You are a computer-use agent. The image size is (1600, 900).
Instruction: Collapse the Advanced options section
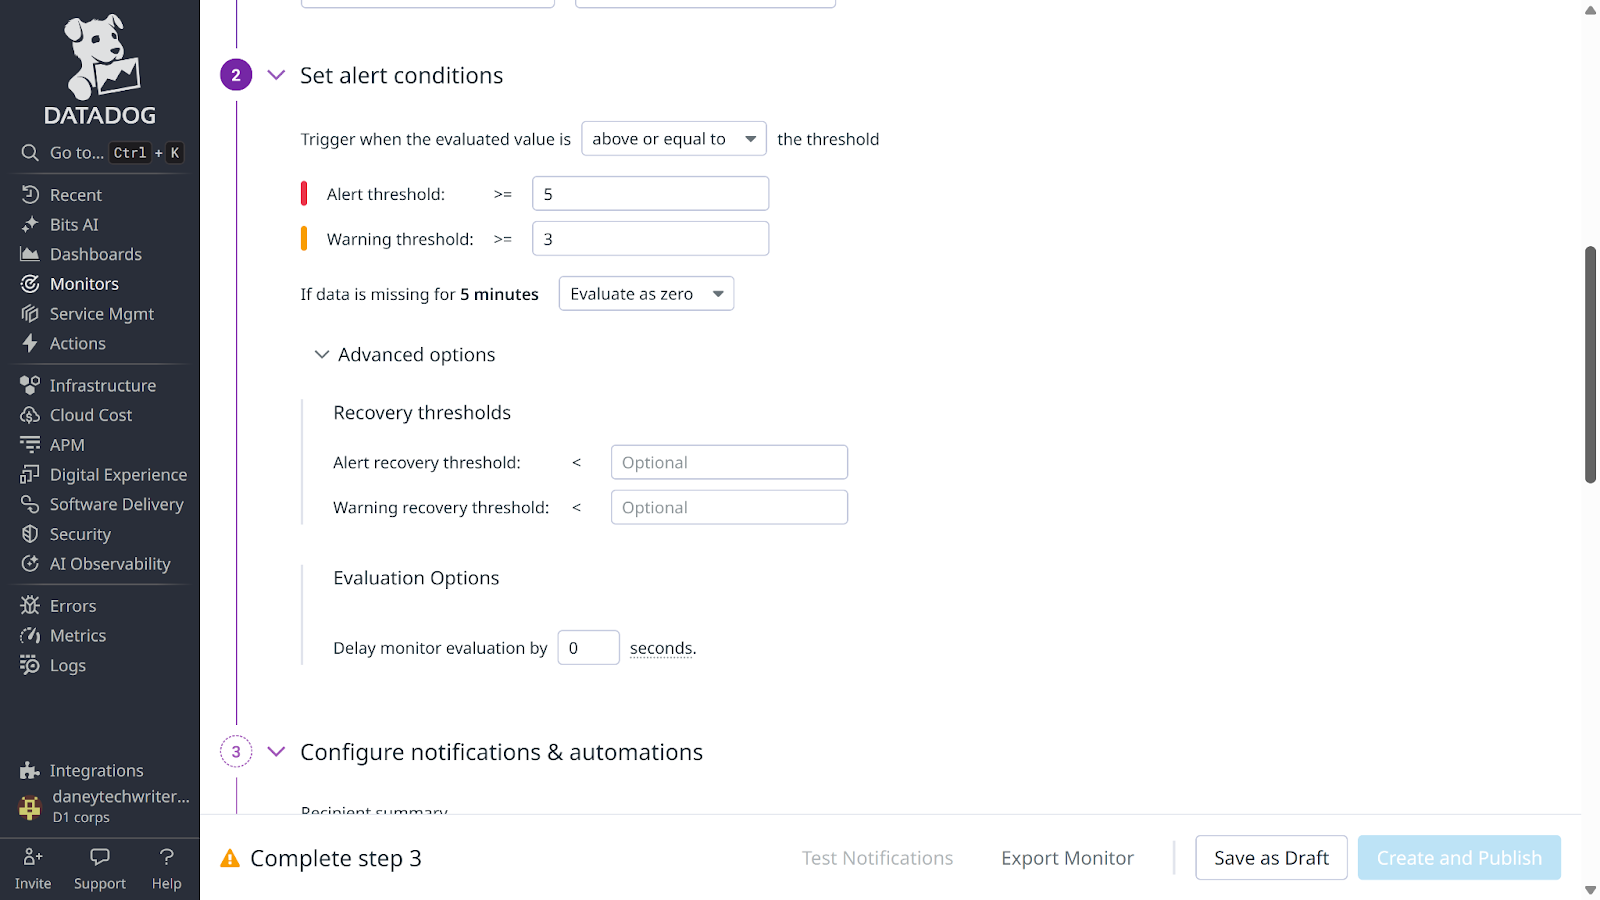(x=322, y=355)
